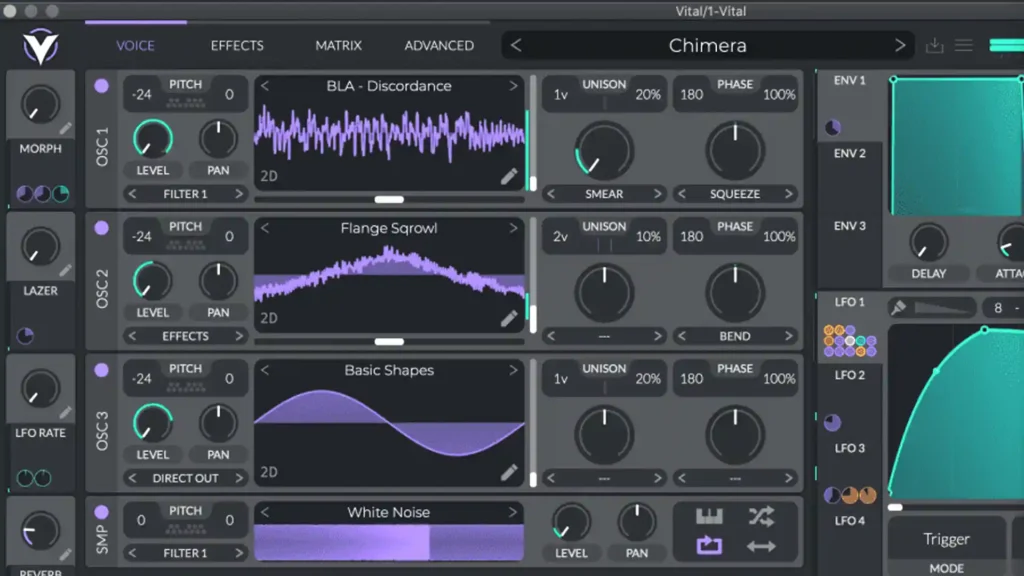Open Chimera preset browser
The width and height of the screenshot is (1024, 576).
point(707,46)
